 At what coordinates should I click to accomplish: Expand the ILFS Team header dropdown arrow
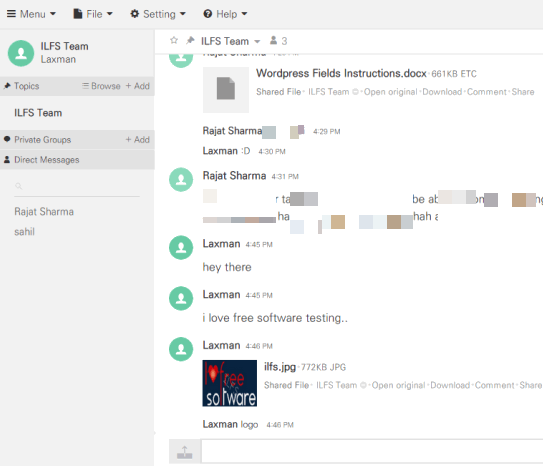(257, 42)
